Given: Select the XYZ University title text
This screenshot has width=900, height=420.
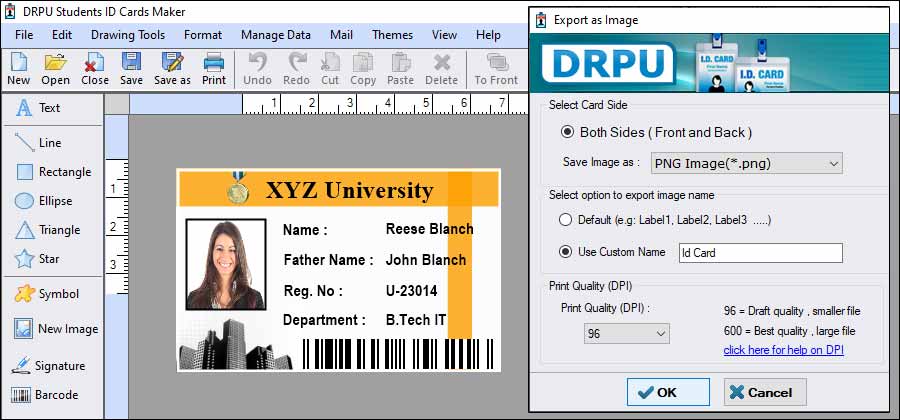Looking at the screenshot, I should (349, 190).
